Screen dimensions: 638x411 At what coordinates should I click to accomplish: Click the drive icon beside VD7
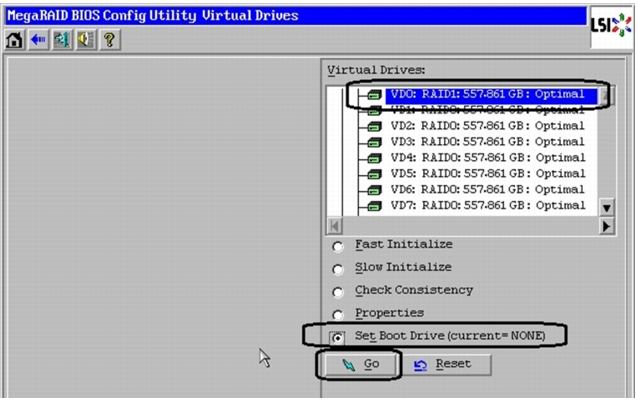point(374,206)
